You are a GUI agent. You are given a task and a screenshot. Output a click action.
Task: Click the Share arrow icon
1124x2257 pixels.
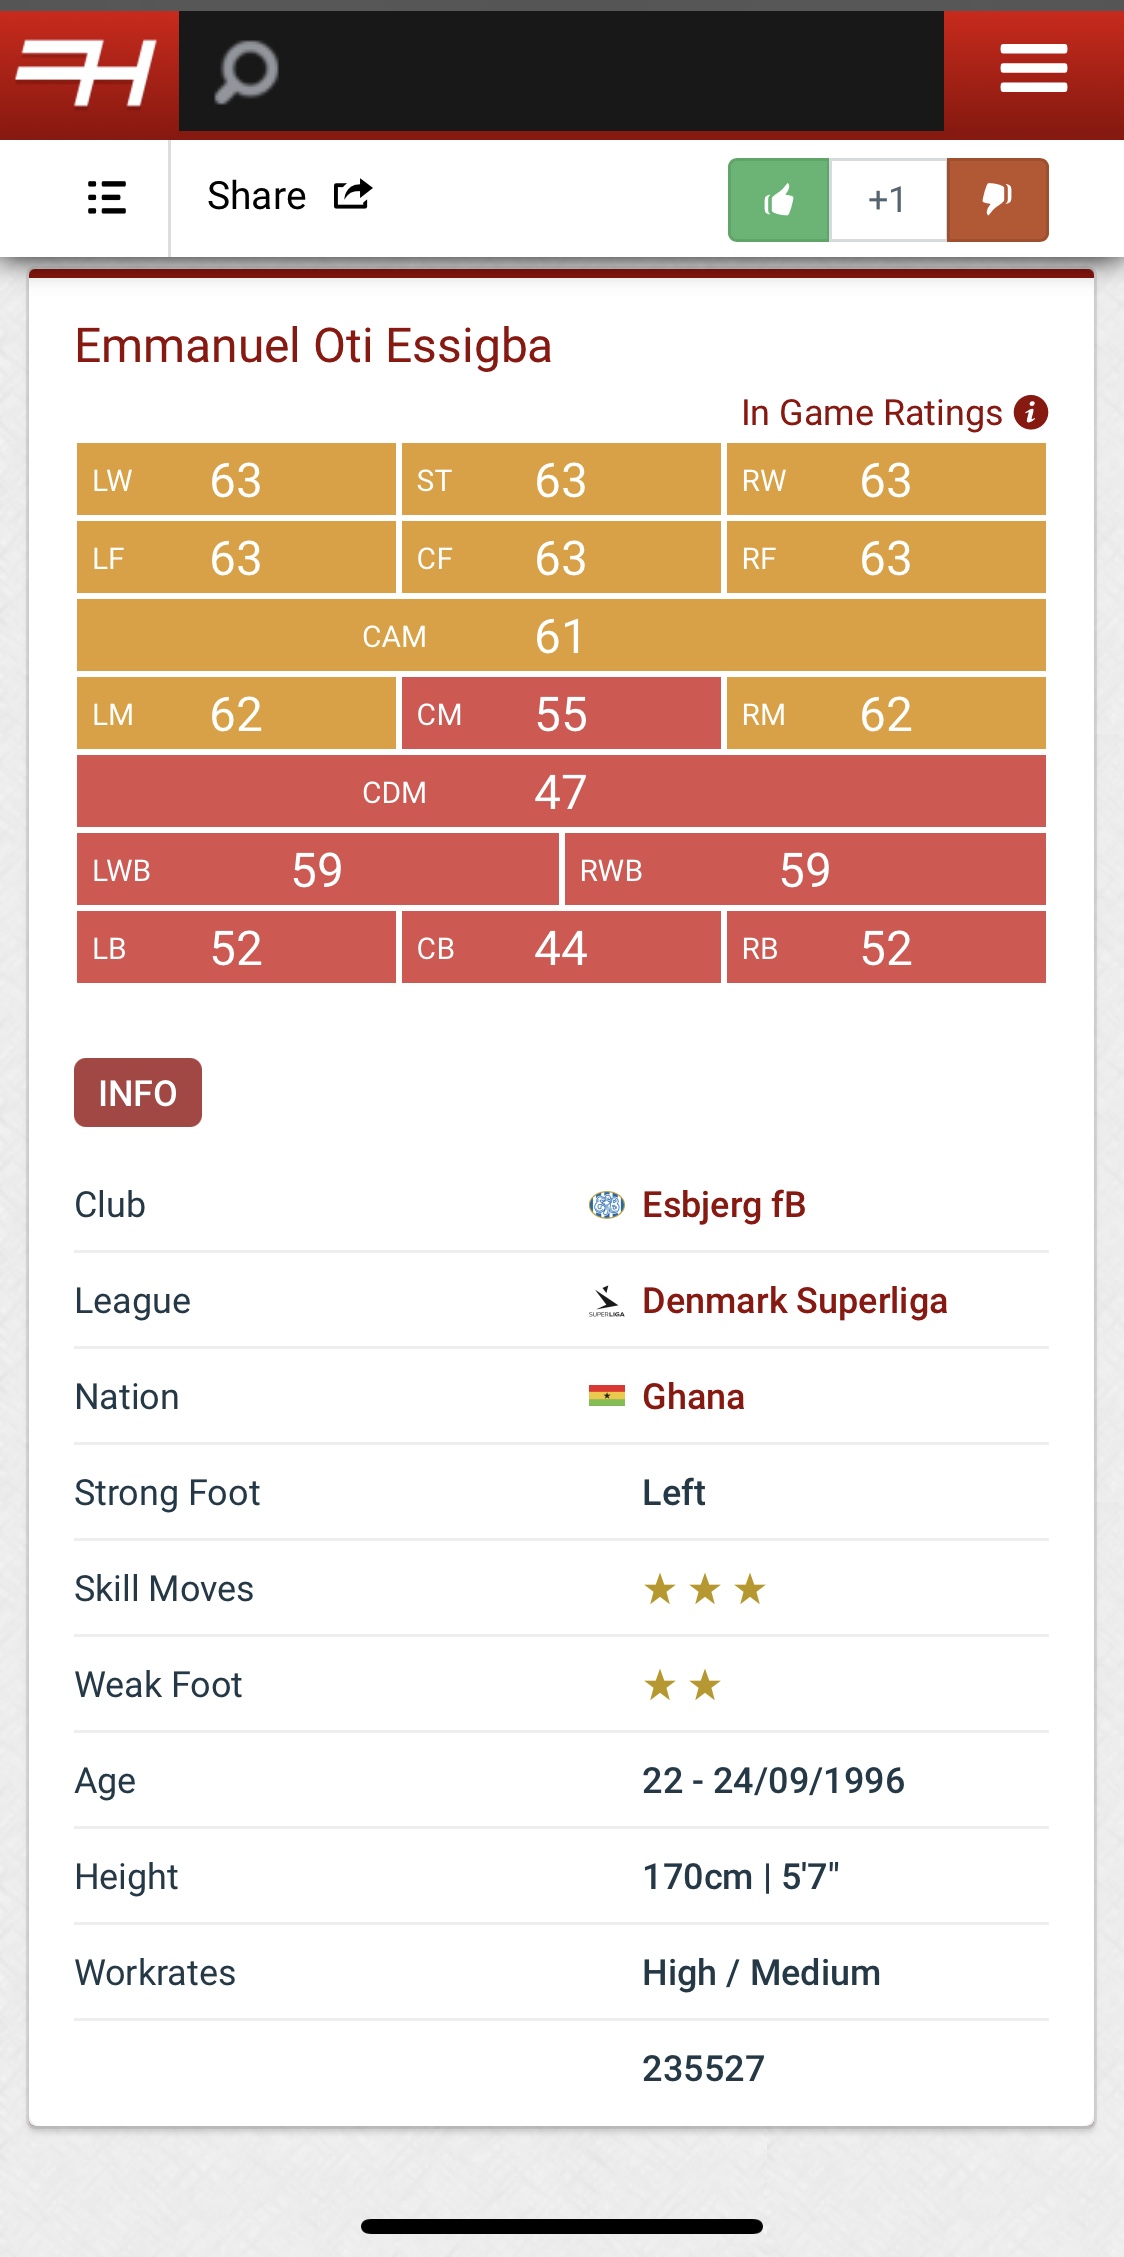point(352,195)
